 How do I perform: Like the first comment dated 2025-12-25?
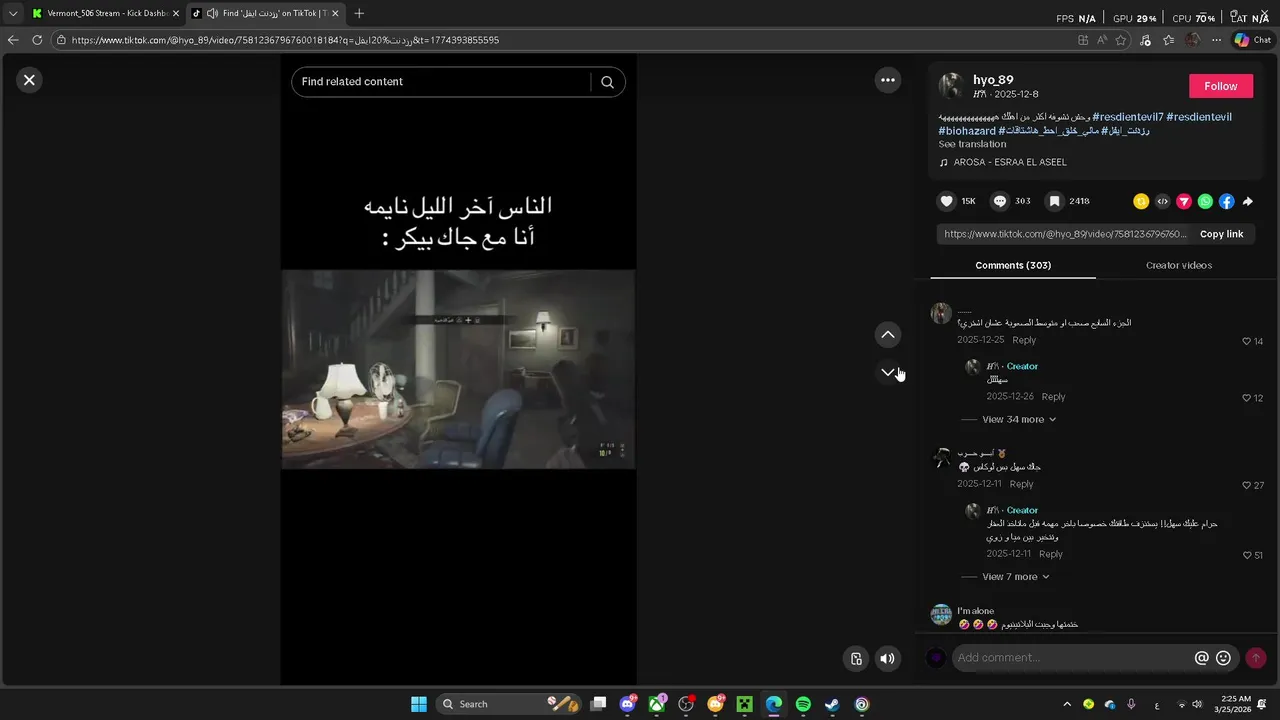pyautogui.click(x=1247, y=341)
